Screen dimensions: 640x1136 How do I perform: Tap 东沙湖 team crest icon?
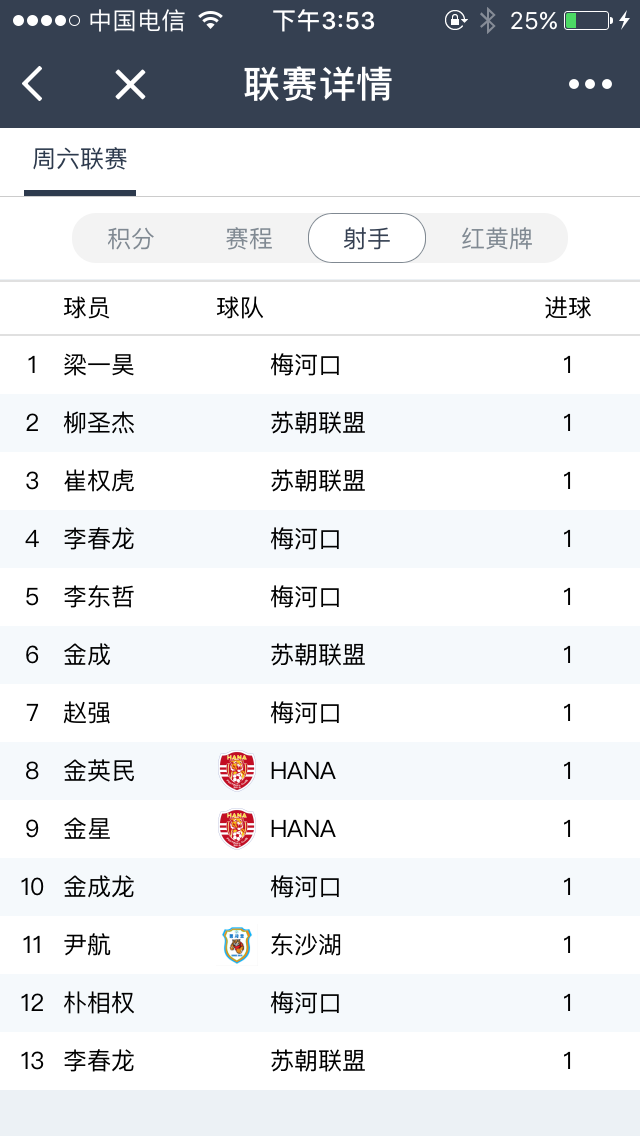point(237,945)
